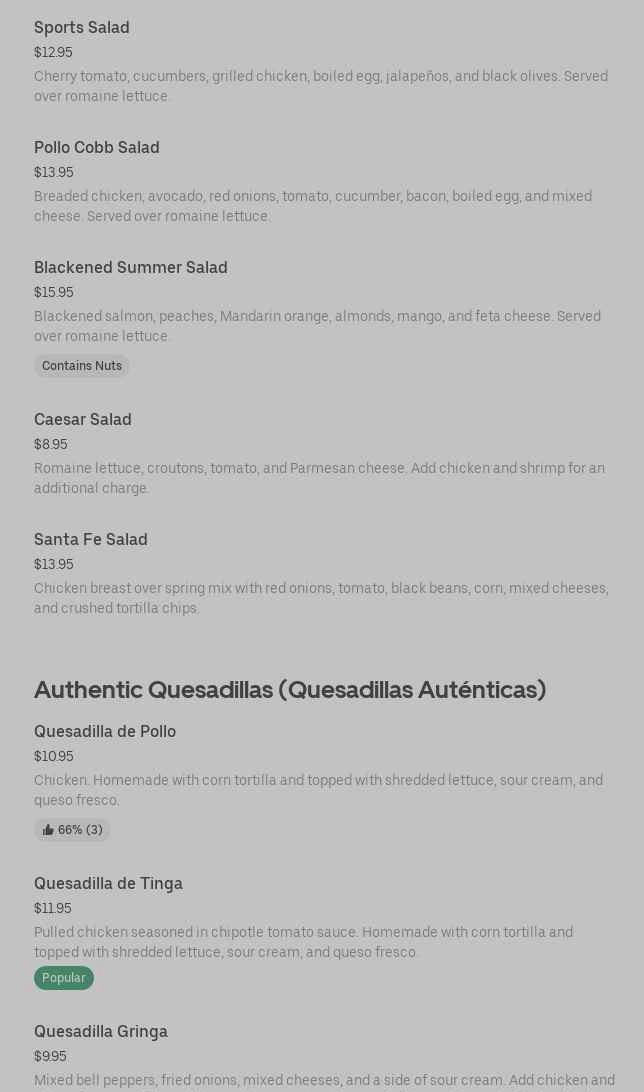Viewport: 644px width, 1092px height.
Task: Select the Pollo Cobb Salad title
Action: [x=97, y=147]
